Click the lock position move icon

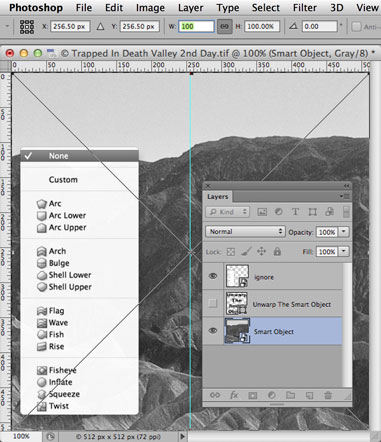(x=261, y=251)
